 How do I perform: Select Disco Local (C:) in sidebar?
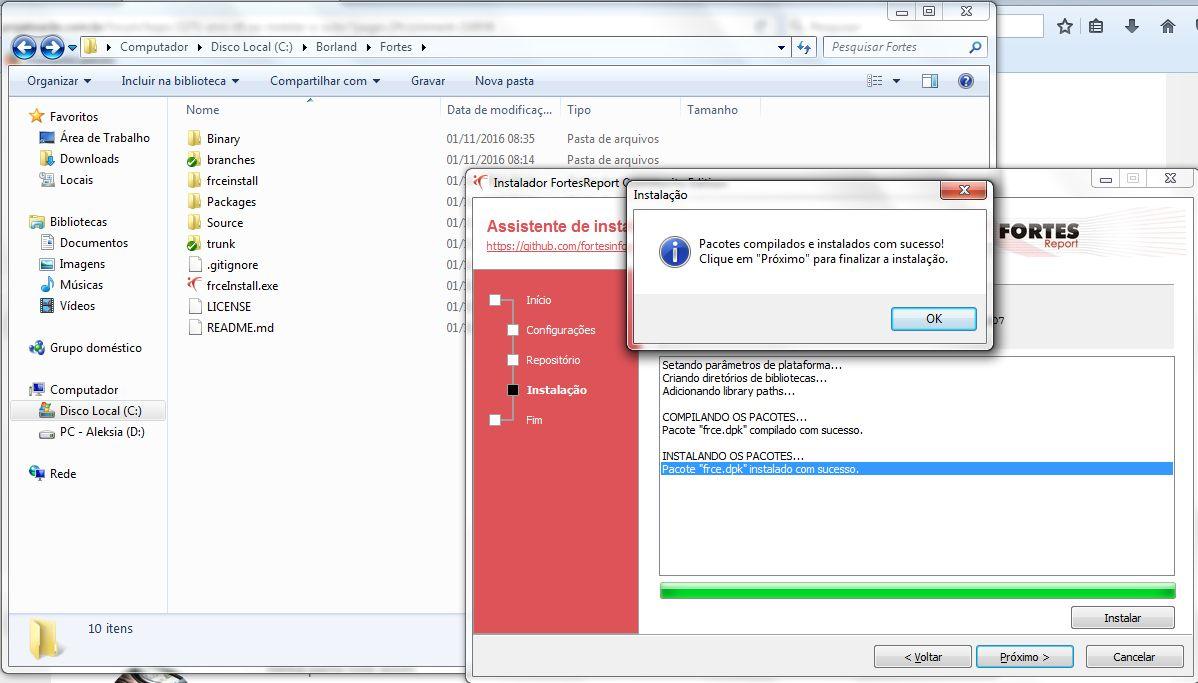point(100,410)
